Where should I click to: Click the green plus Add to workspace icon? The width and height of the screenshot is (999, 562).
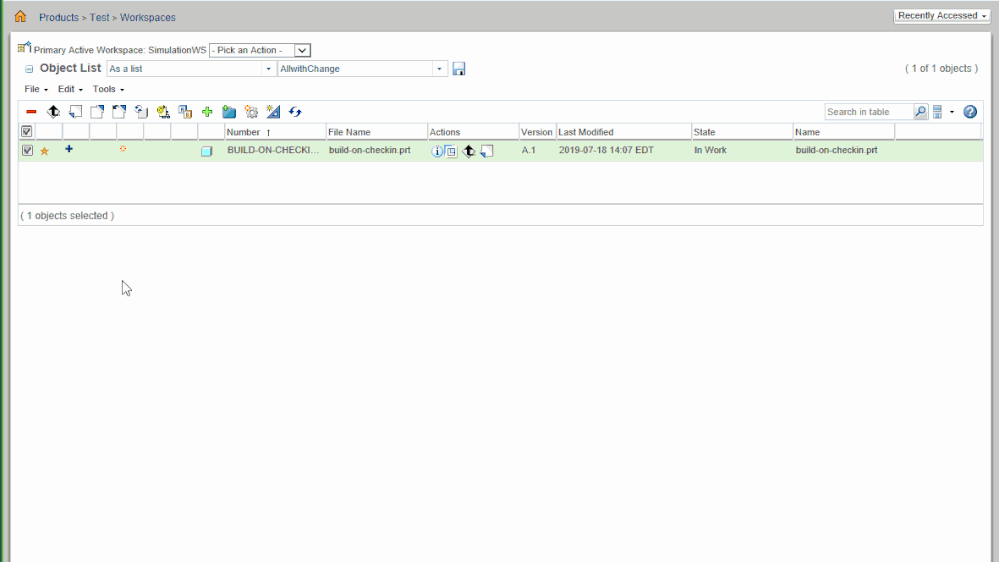pos(207,112)
